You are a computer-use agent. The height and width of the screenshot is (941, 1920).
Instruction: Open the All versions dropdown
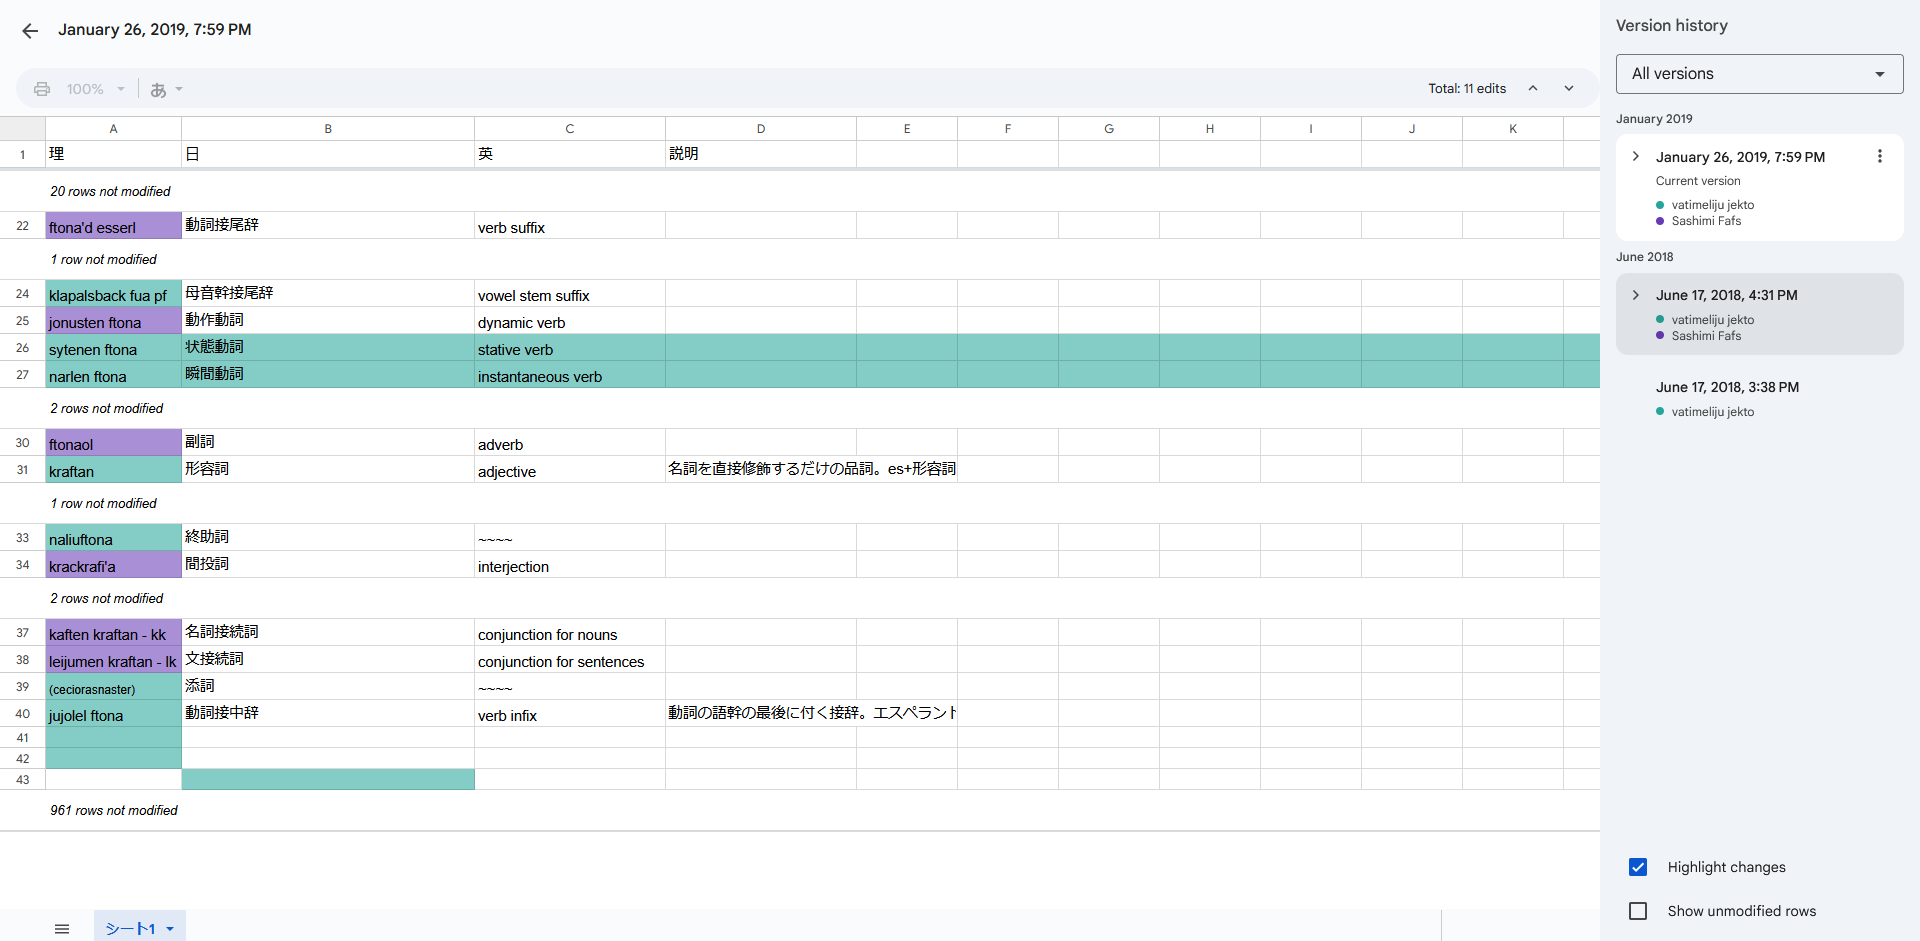1759,74
